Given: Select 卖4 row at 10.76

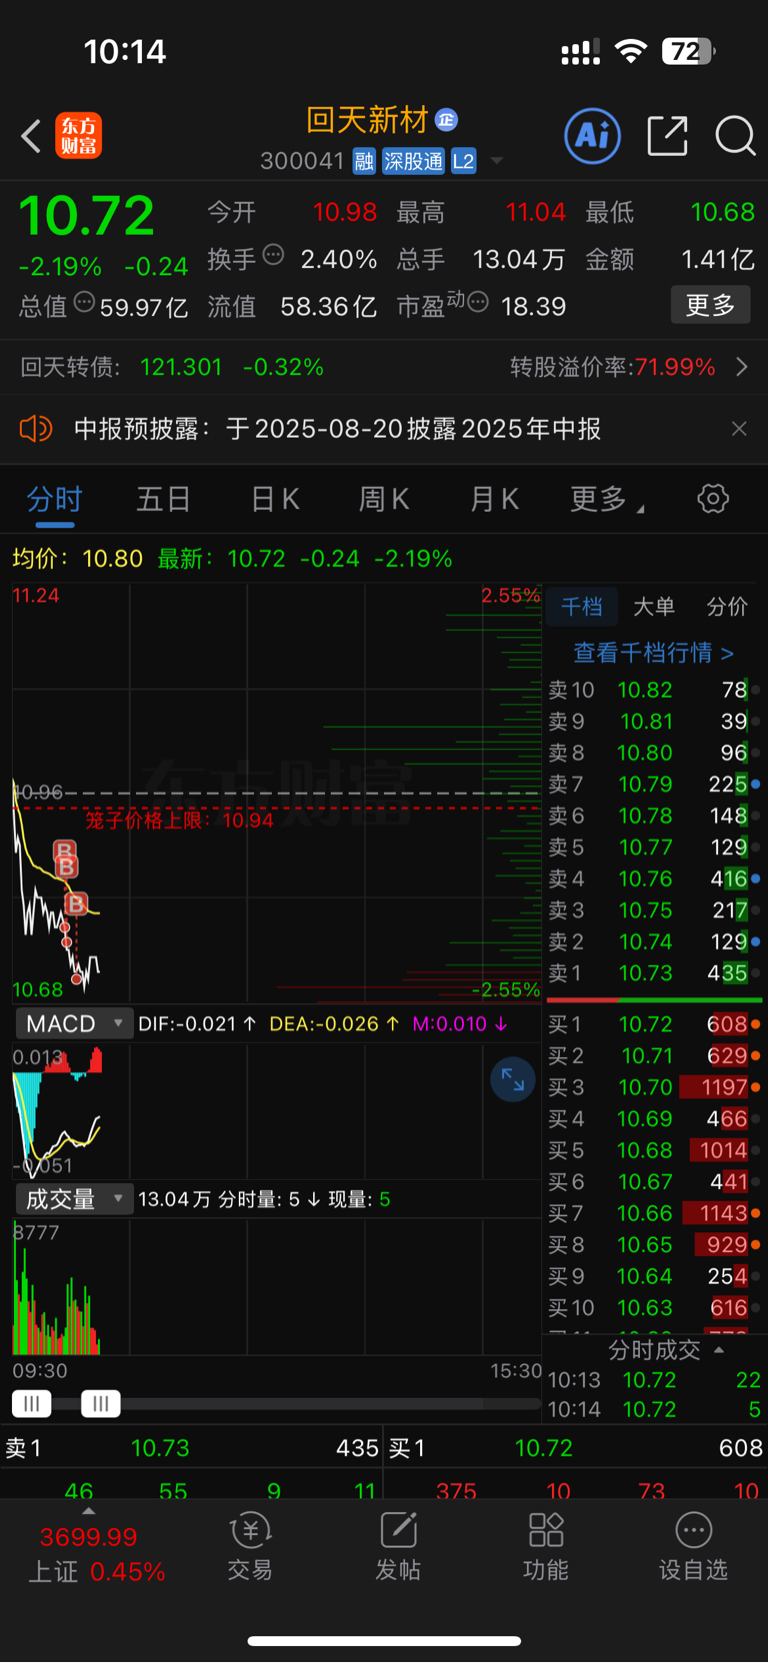Looking at the screenshot, I should 654,879.
